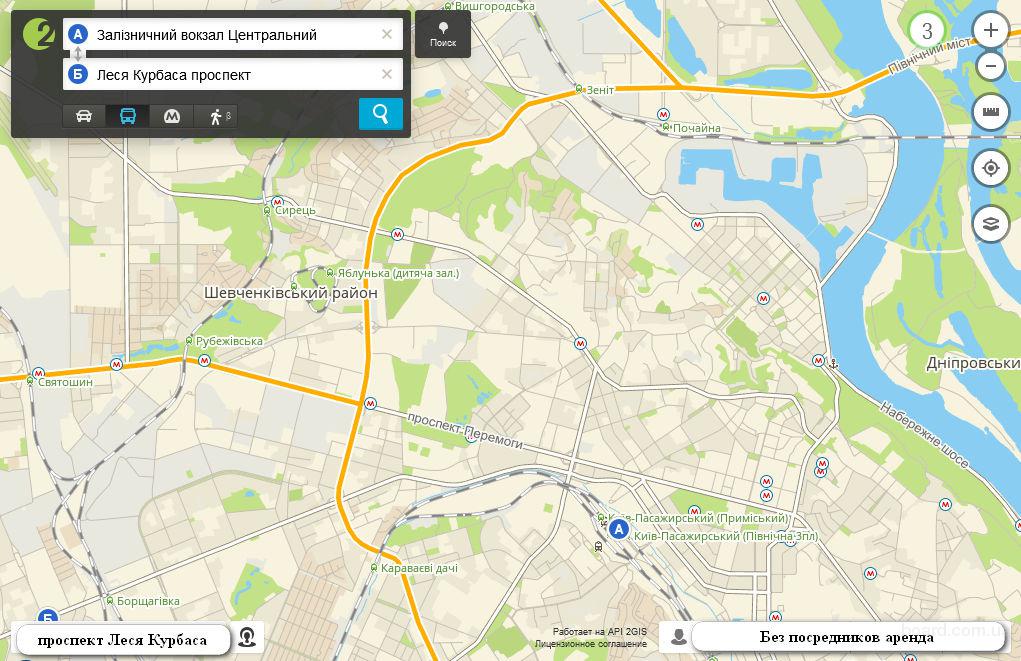Click the blue route search button

pos(380,114)
